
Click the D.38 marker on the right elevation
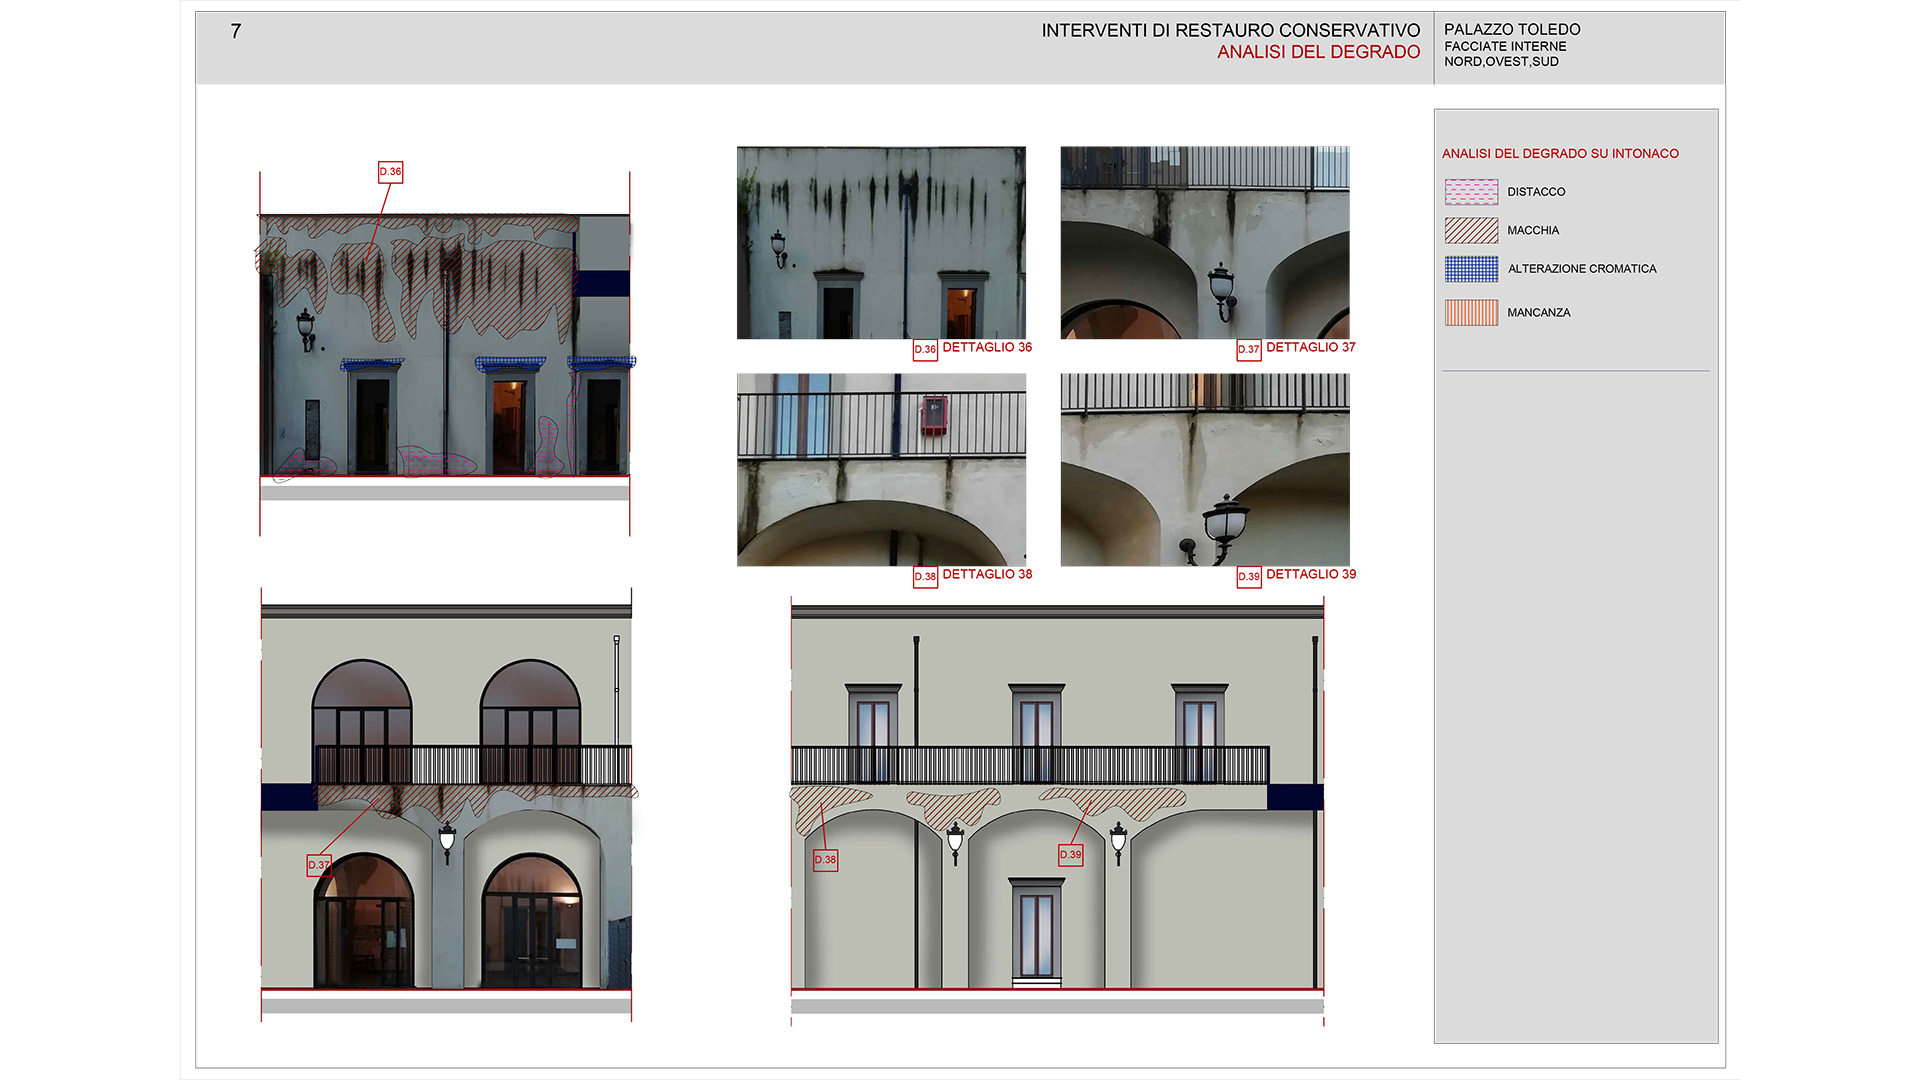(825, 860)
